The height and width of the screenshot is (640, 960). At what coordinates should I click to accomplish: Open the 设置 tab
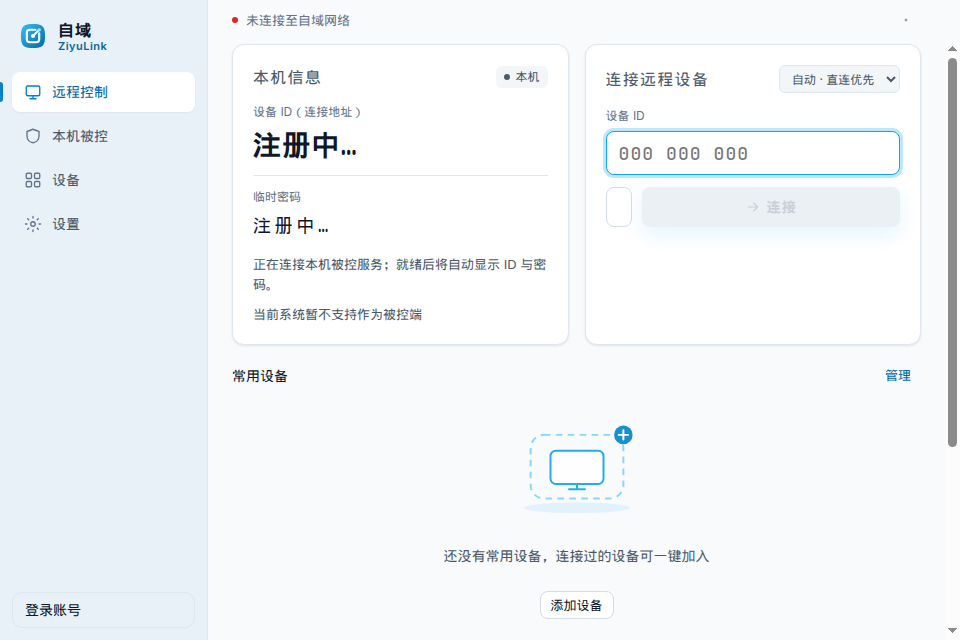tap(103, 224)
